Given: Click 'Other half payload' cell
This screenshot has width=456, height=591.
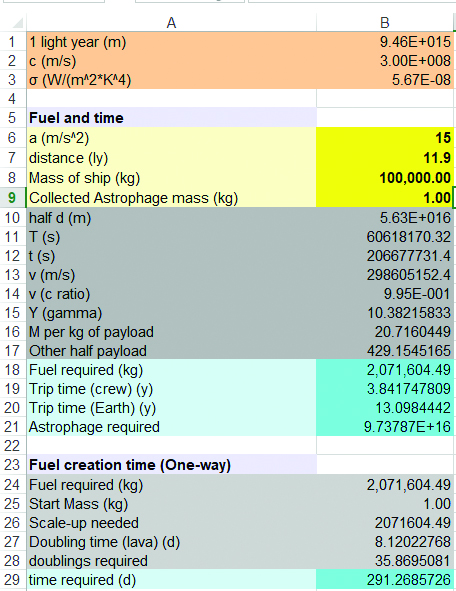Looking at the screenshot, I should (171, 351).
